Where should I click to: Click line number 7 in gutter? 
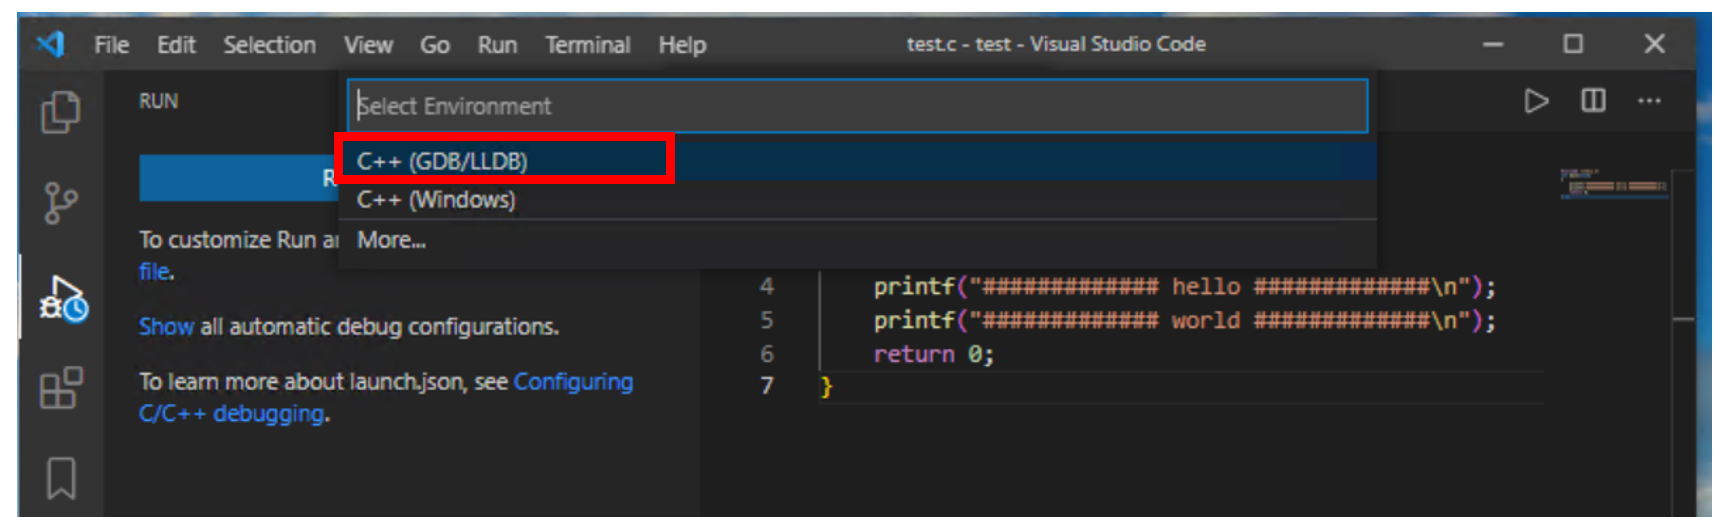766,386
